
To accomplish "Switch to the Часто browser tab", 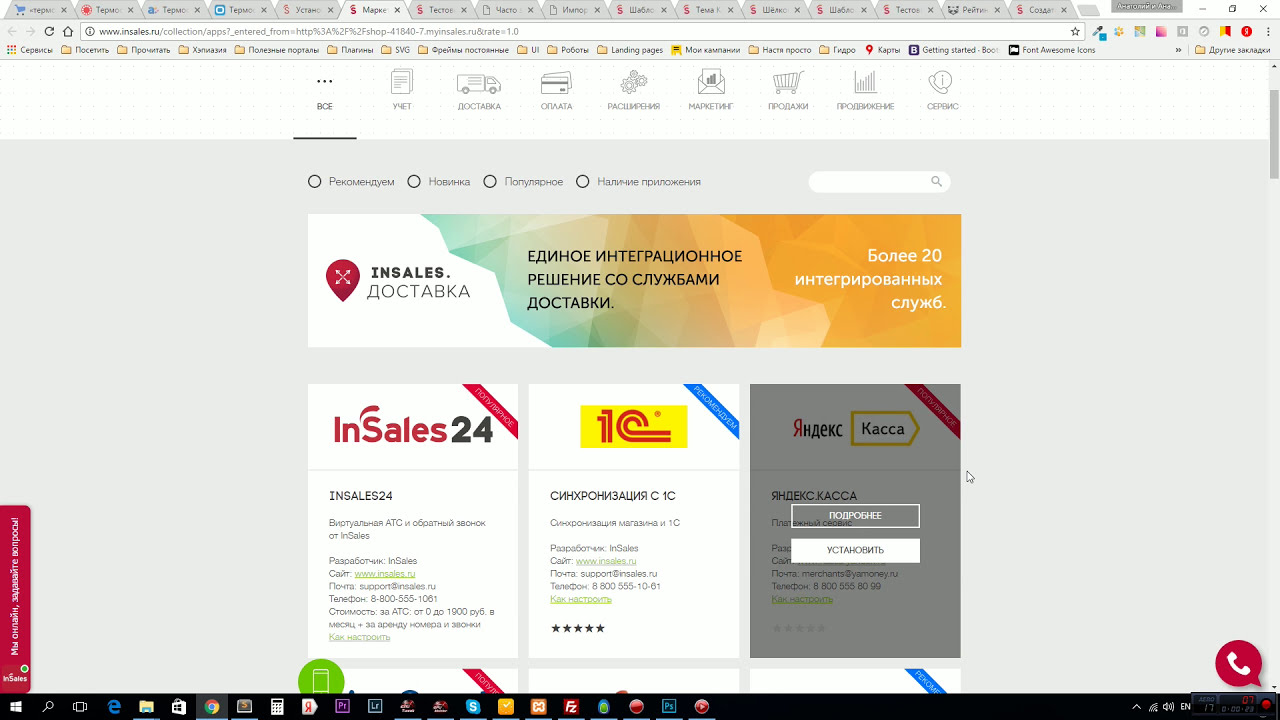I will 507,10.
